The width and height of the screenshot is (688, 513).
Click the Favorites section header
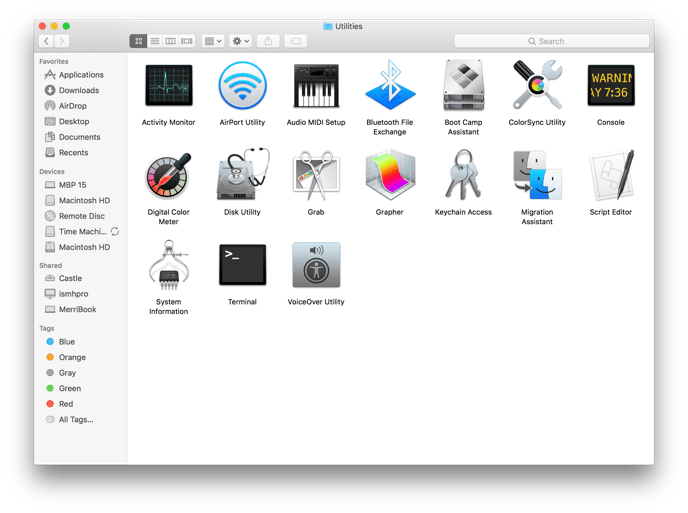pos(54,61)
